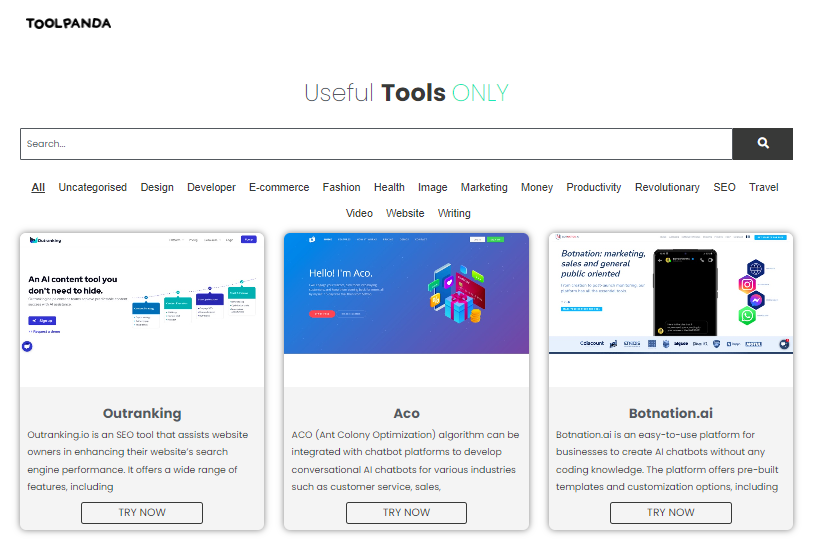Select the All category filter
This screenshot has height=541, width=814.
(38, 187)
